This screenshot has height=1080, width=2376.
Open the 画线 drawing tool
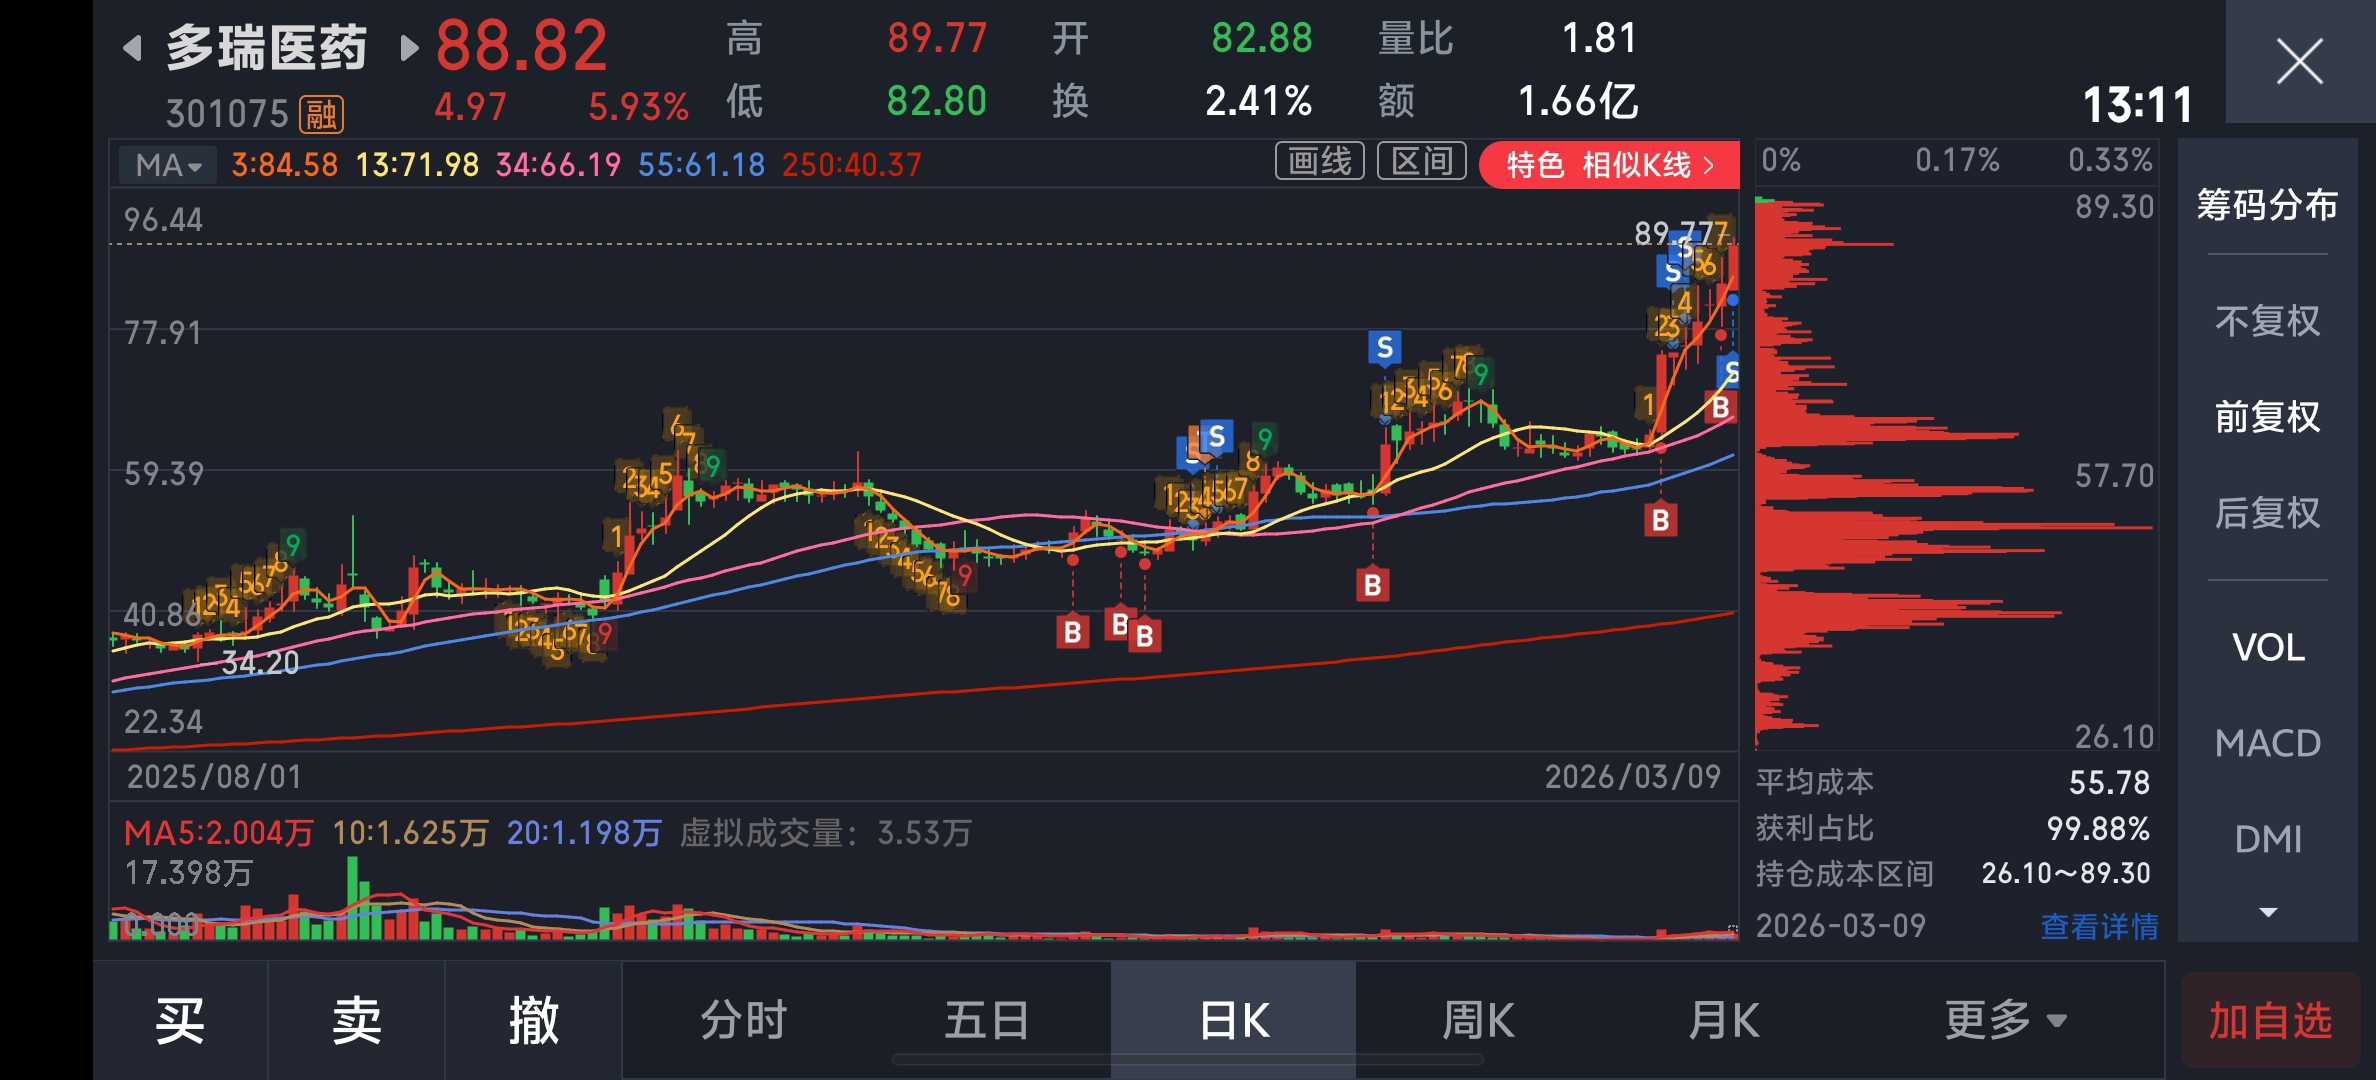point(1319,162)
